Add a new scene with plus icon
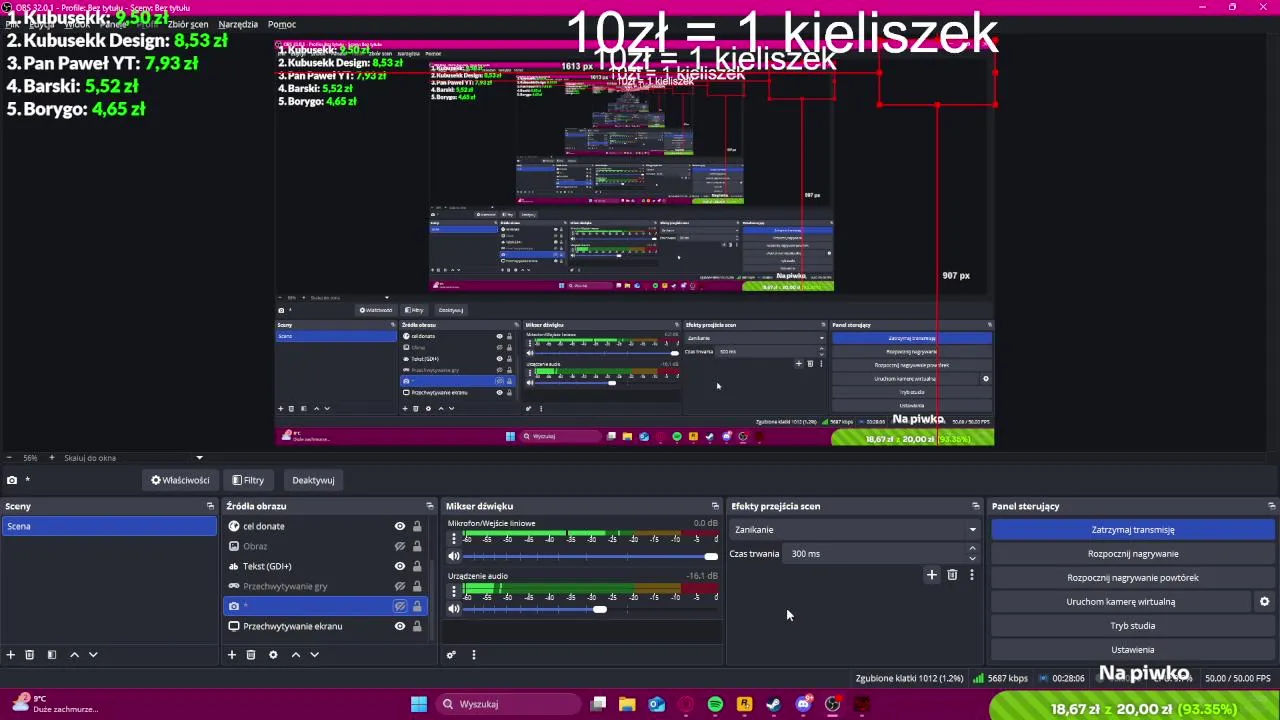The height and width of the screenshot is (720, 1280). pos(11,655)
